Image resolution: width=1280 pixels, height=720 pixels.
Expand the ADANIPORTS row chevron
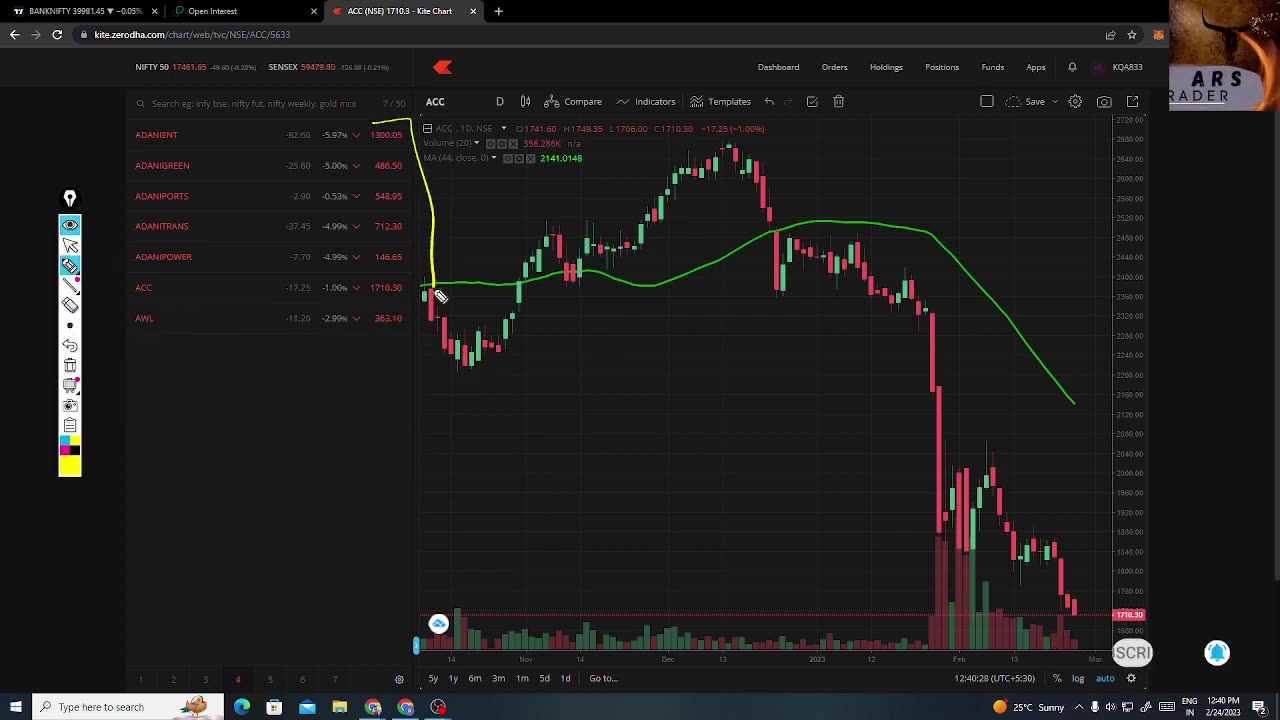point(356,196)
